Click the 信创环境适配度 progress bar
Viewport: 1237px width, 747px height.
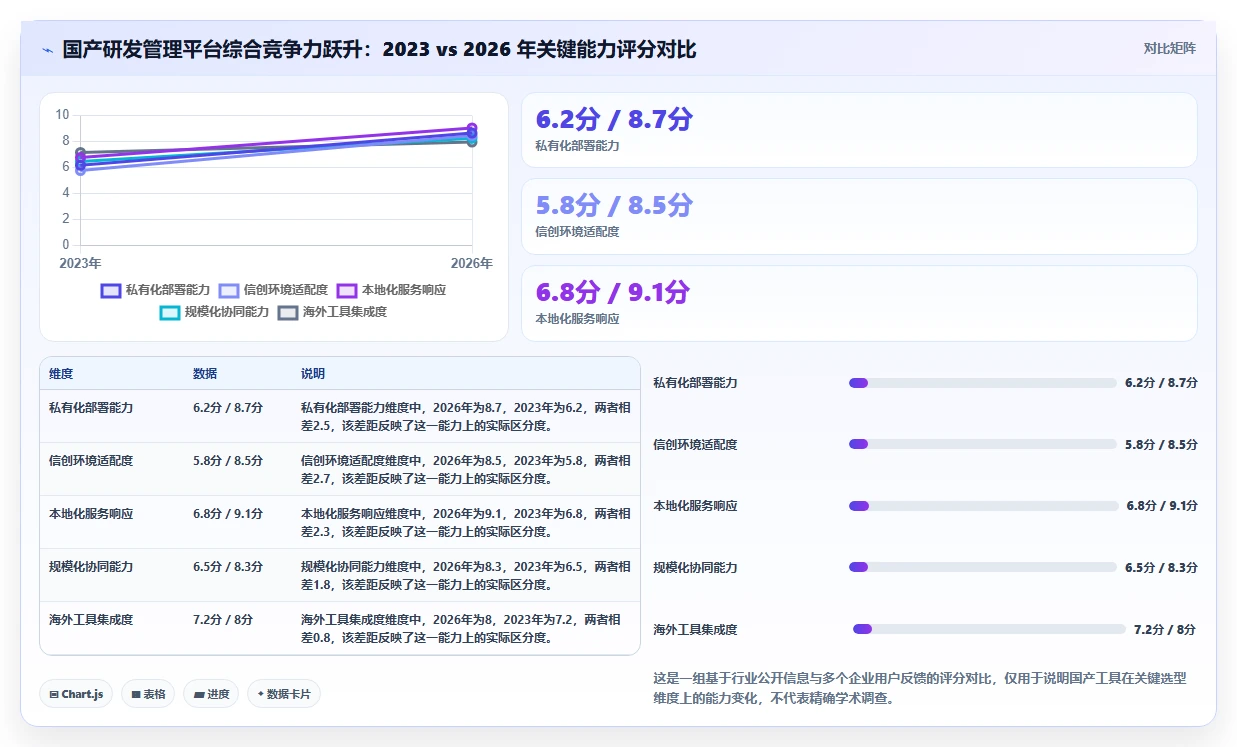coord(982,444)
